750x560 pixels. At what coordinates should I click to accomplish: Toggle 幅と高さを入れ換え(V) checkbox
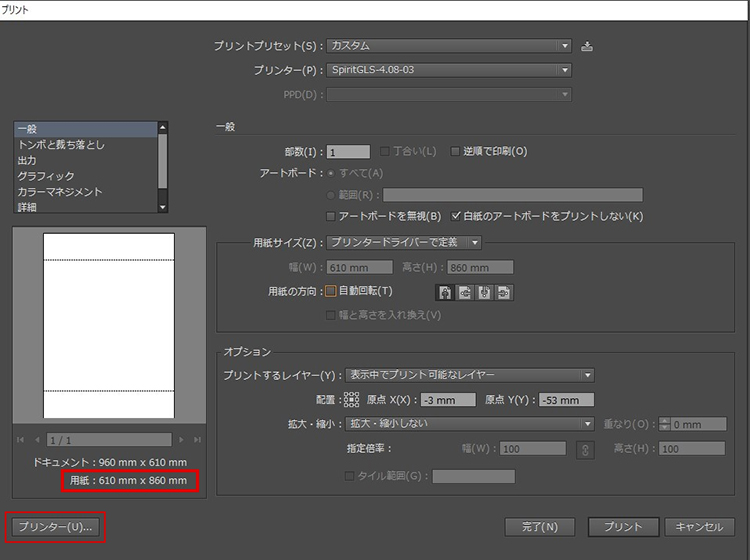point(331,315)
